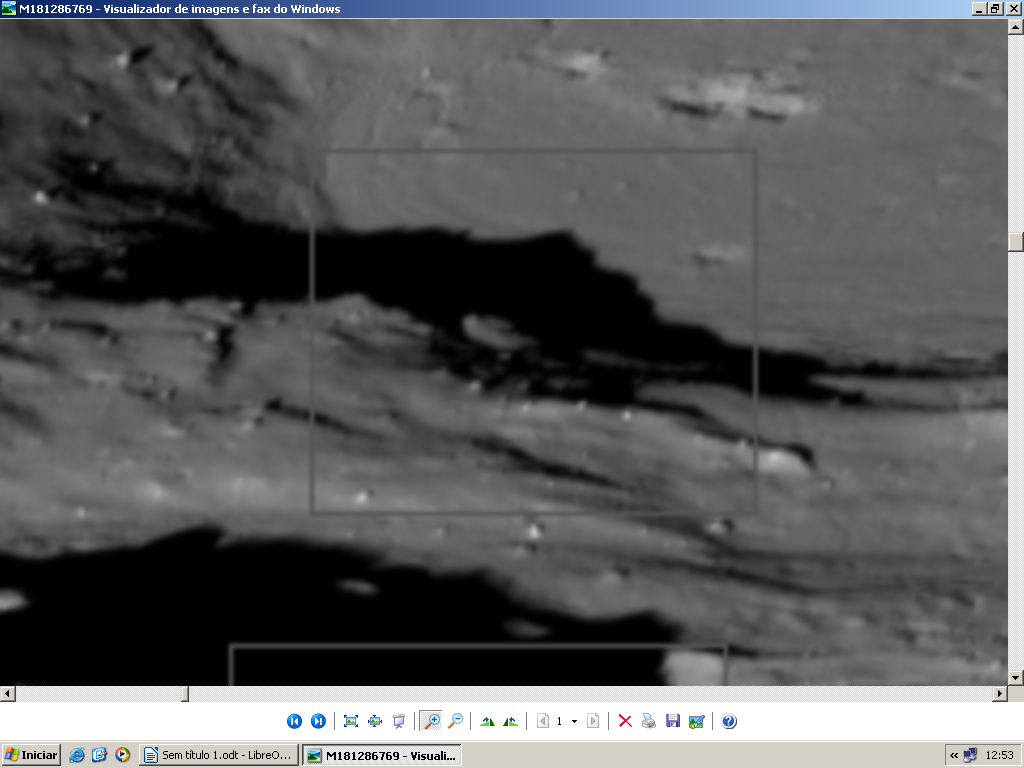The width and height of the screenshot is (1024, 768).
Task: Go to the previous image
Action: [x=294, y=721]
